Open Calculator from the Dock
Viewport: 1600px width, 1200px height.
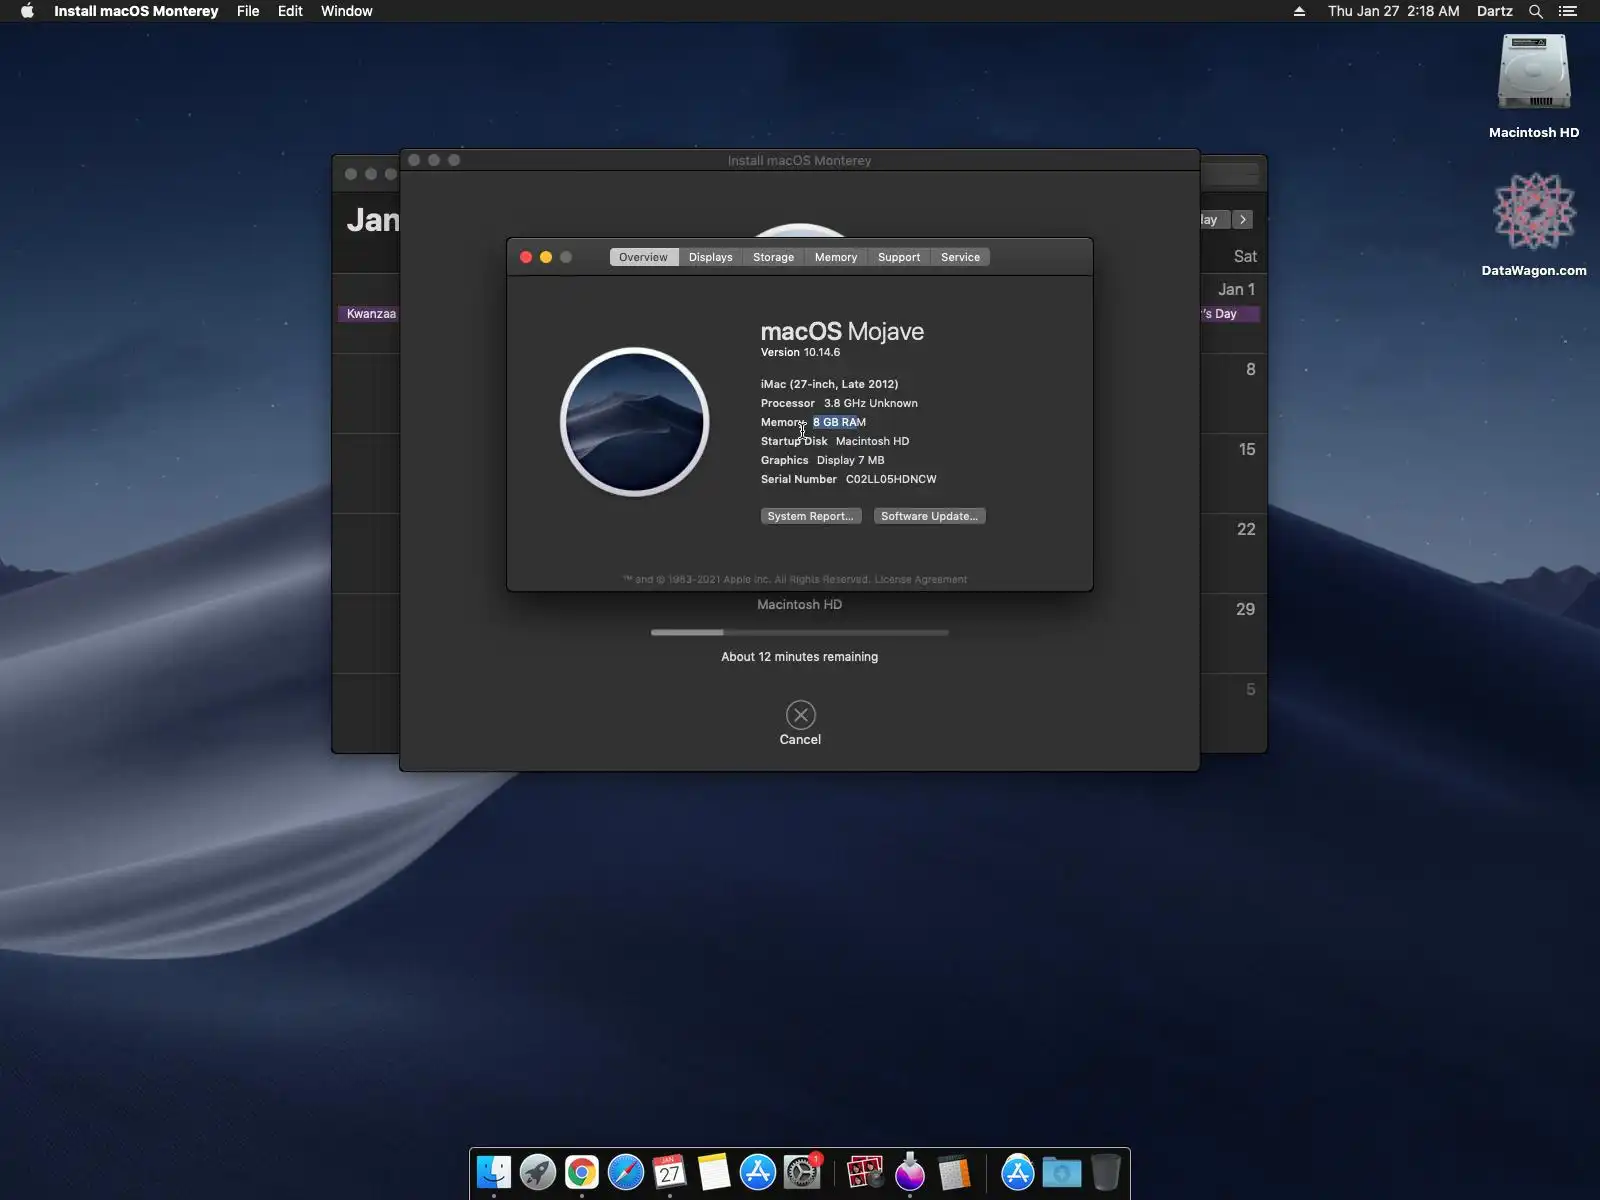tap(954, 1172)
